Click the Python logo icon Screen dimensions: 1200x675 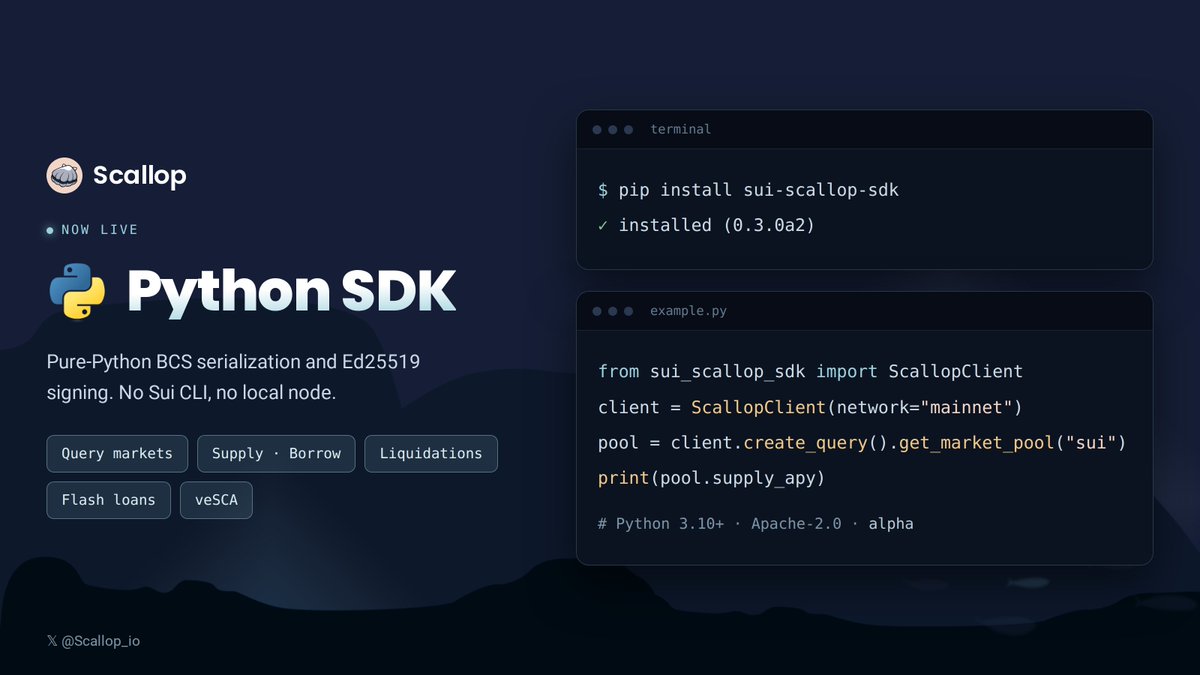pyautogui.click(x=77, y=291)
